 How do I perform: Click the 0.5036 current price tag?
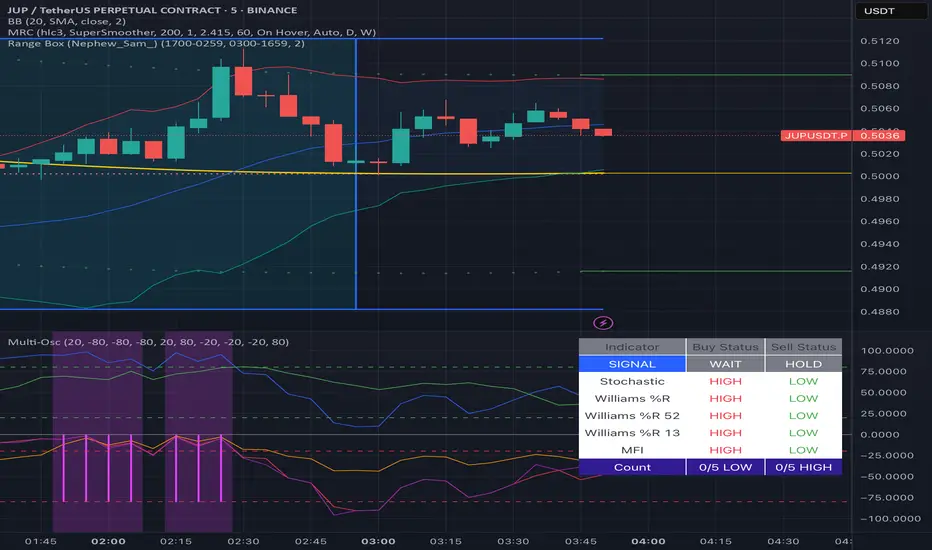tap(879, 136)
